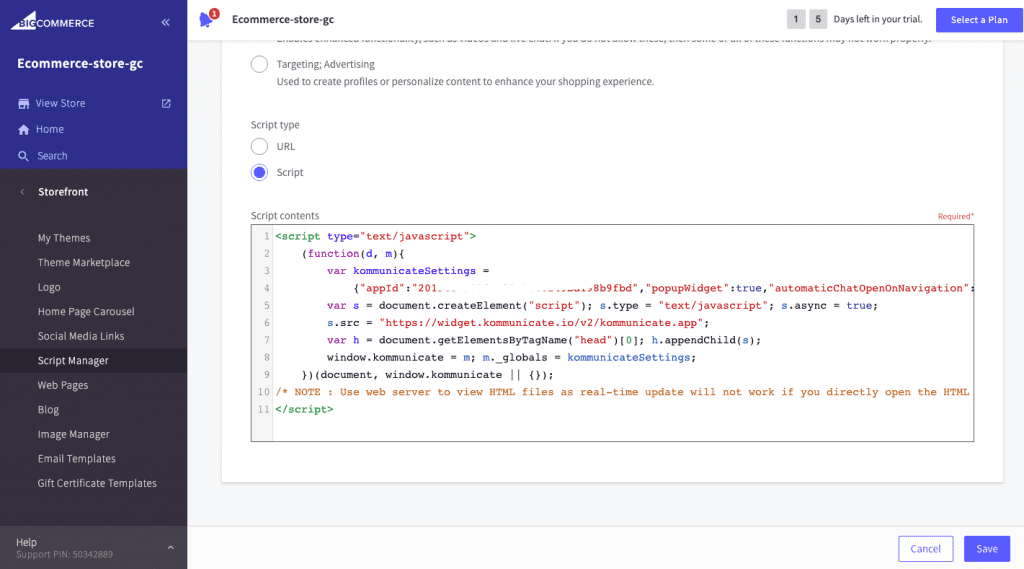Open Social Media Links
The width and height of the screenshot is (1024, 569).
[x=81, y=336]
